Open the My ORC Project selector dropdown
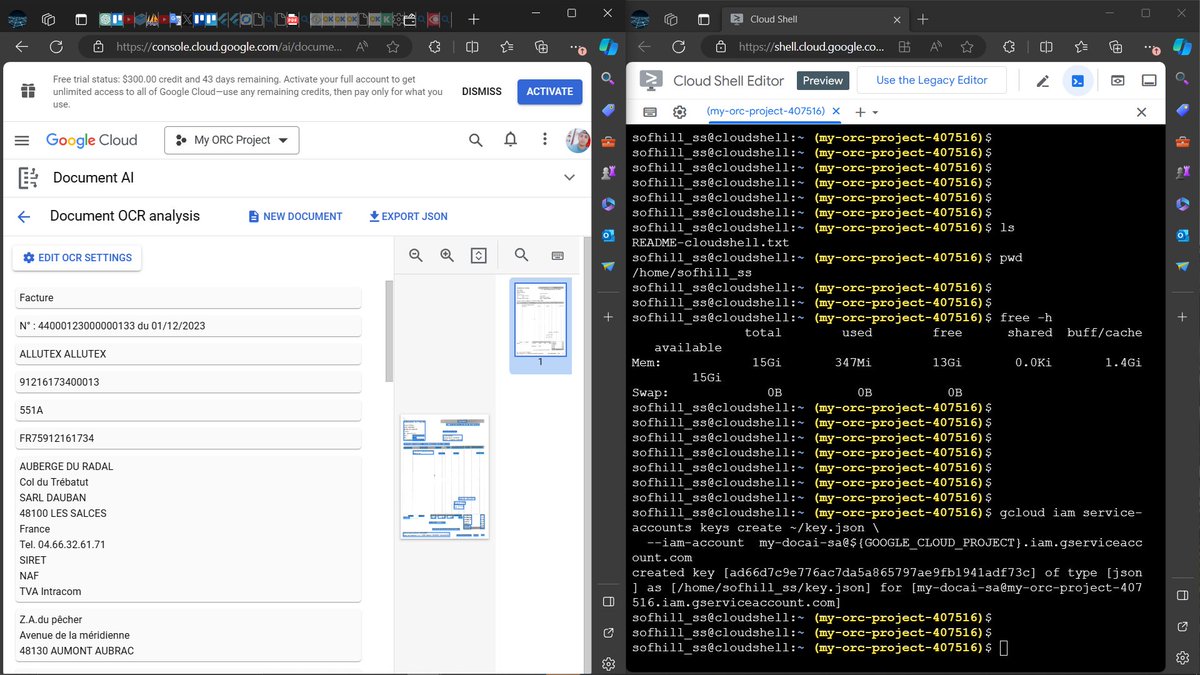Screen dimensions: 1200x675 click(x=231, y=140)
